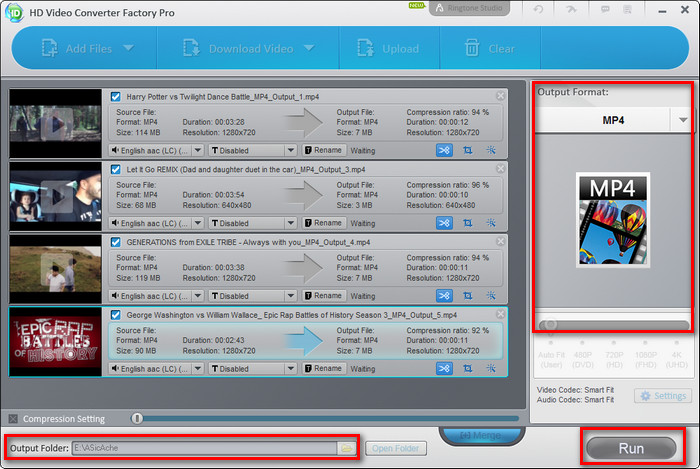Open the MP4 output format dropdown arrow

[683, 120]
